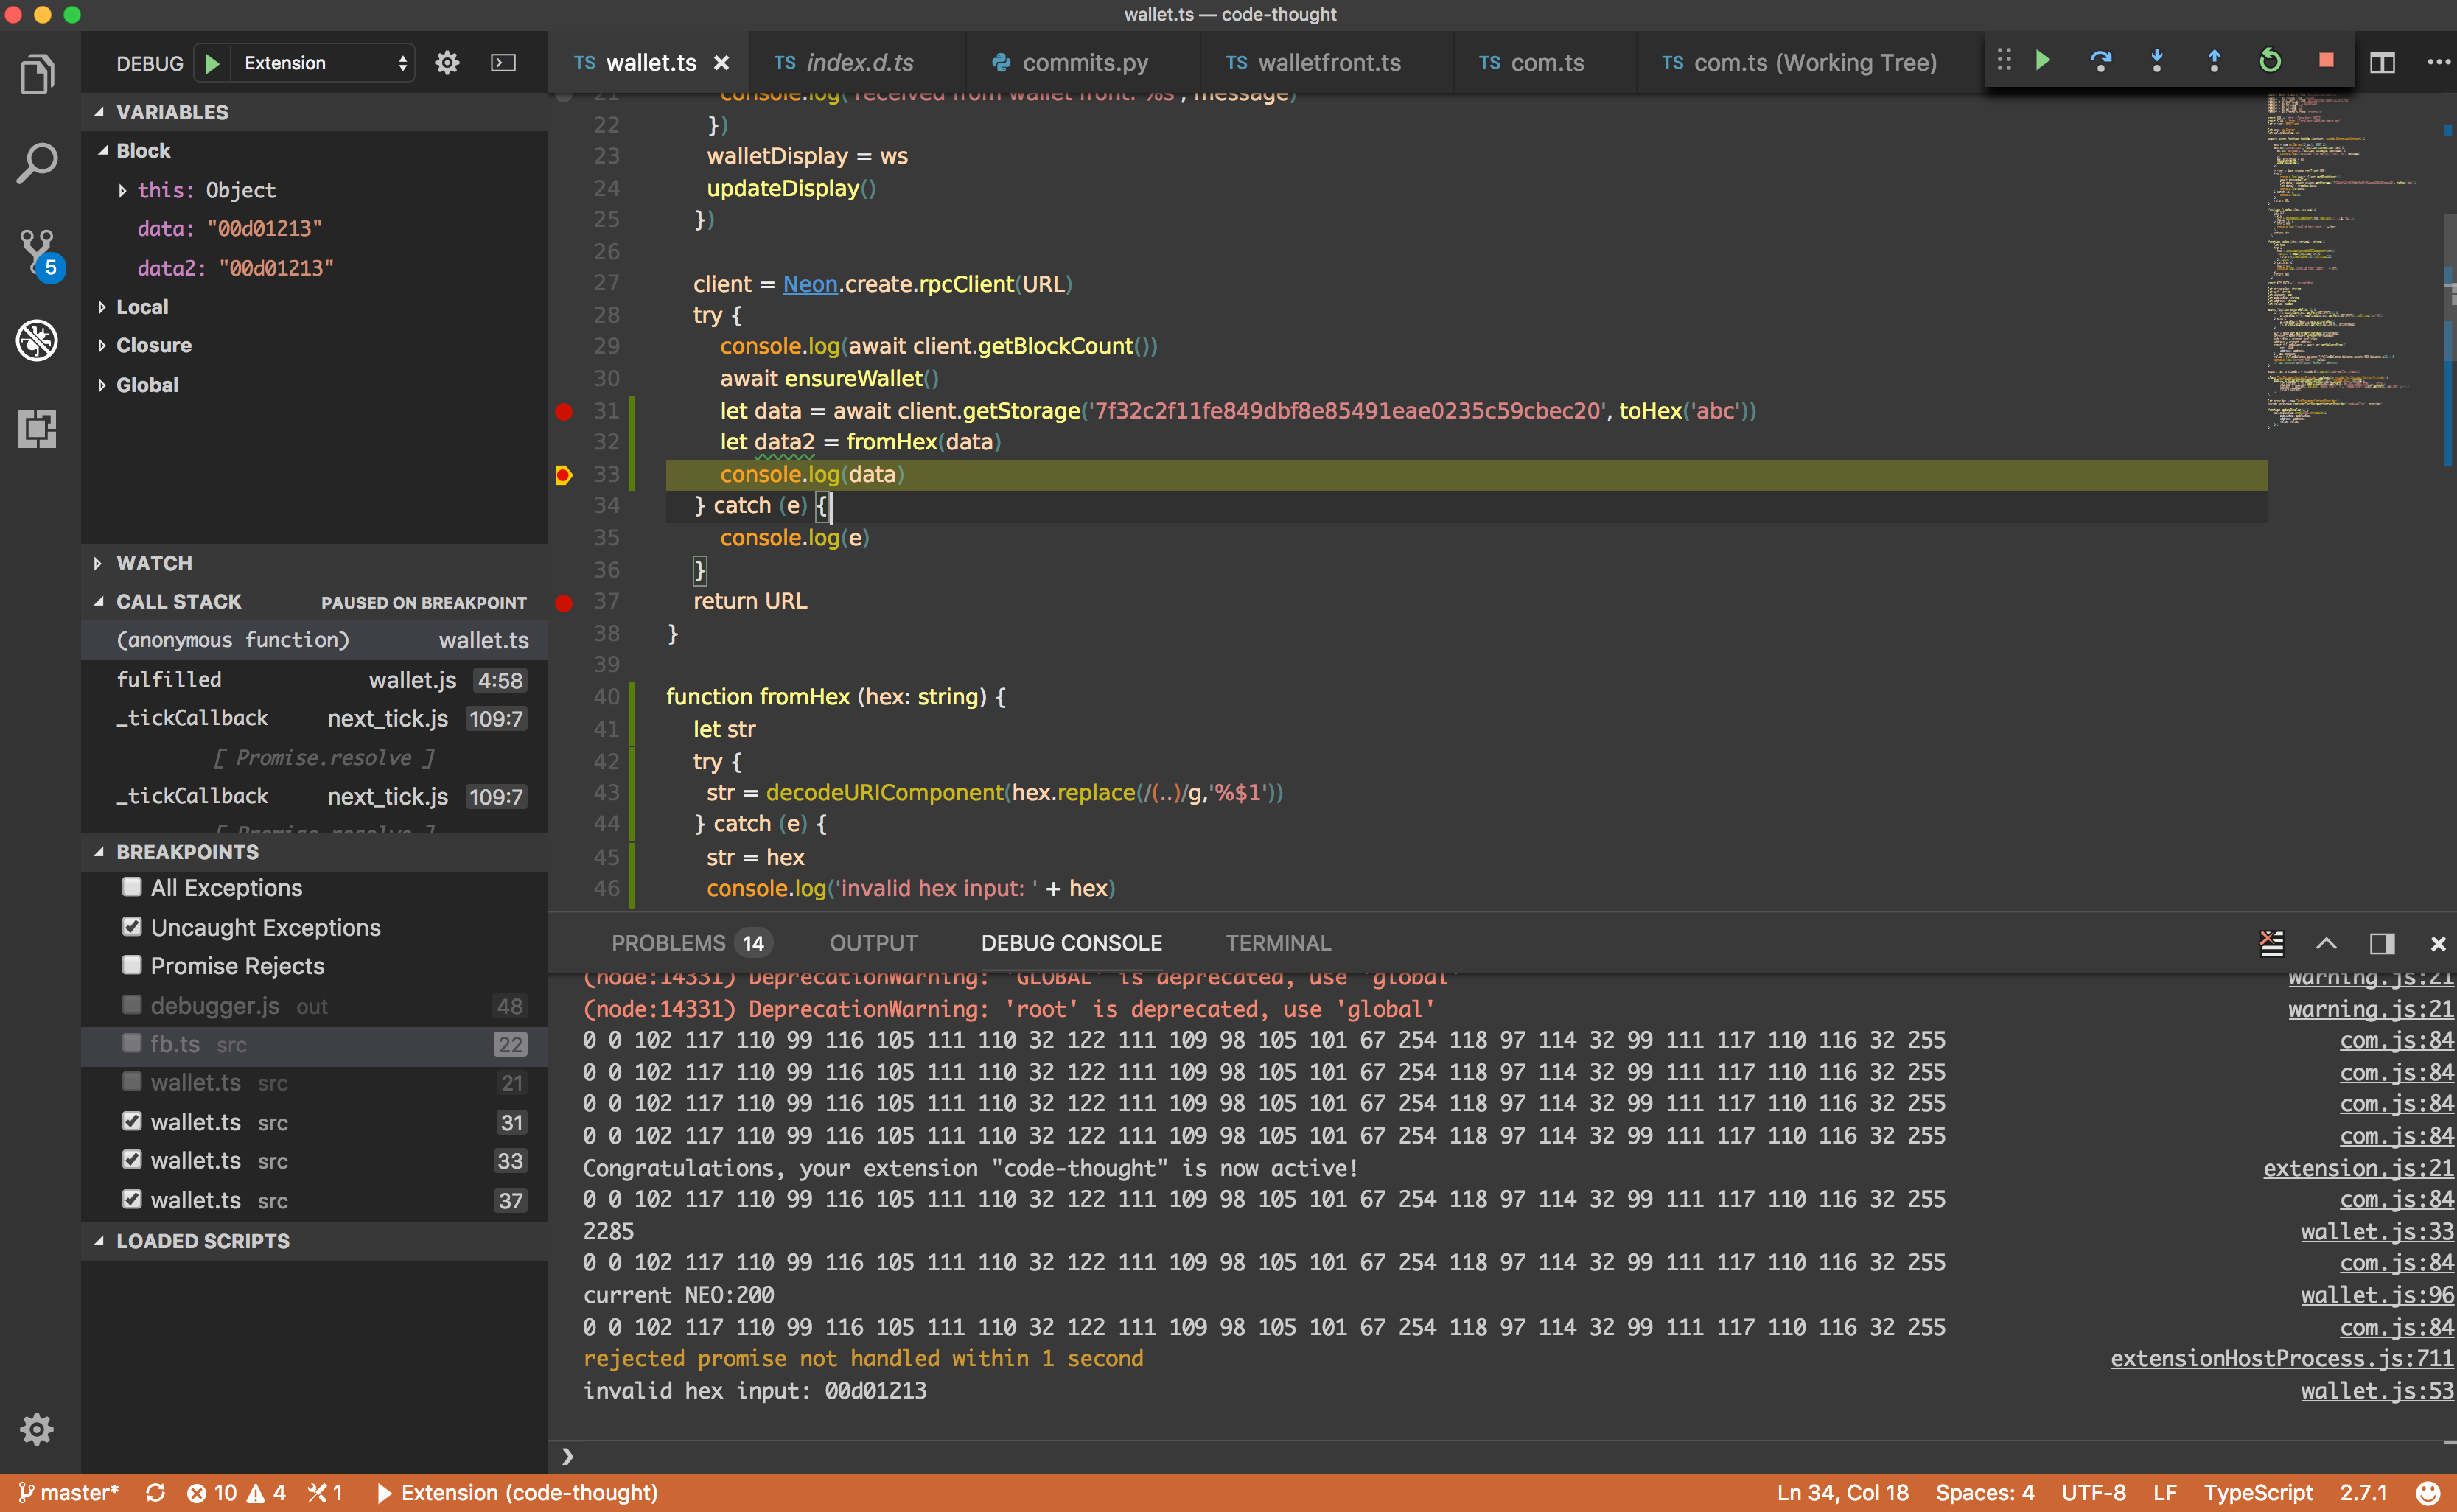Click the Step Into debug arrow
2457x1512 pixels.
pos(2157,62)
